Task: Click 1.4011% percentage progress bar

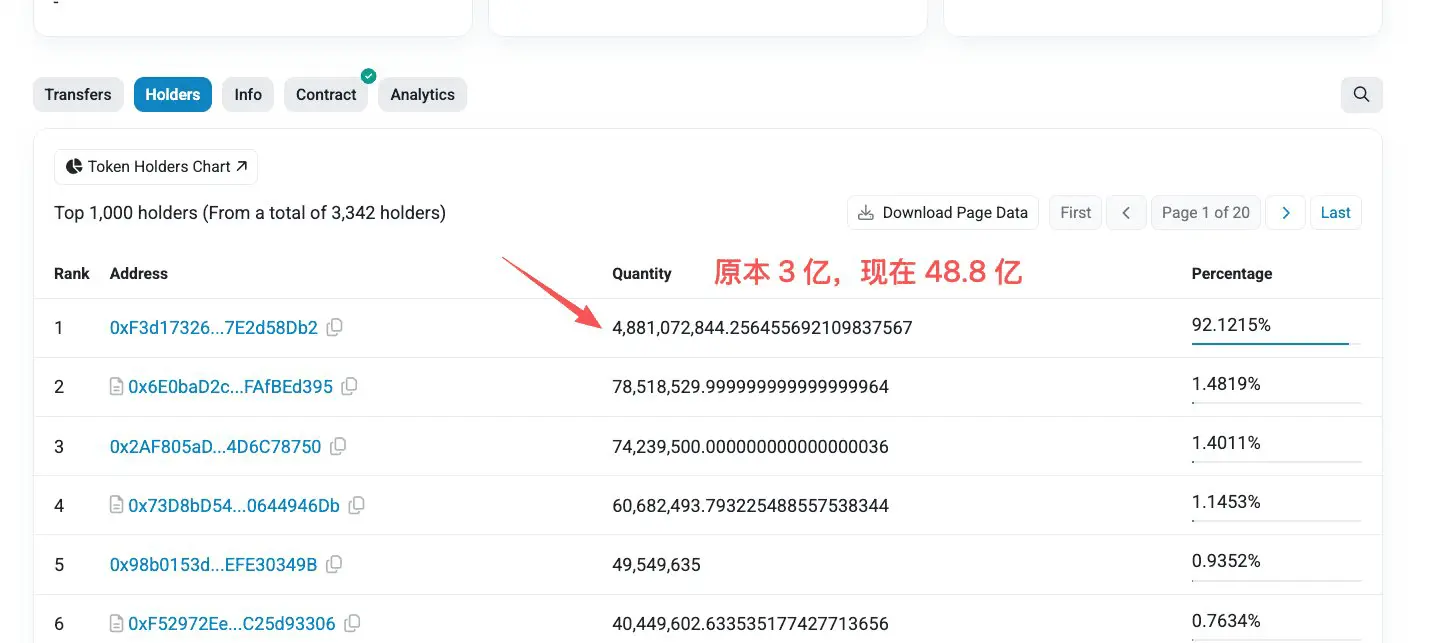Action: (1276, 461)
